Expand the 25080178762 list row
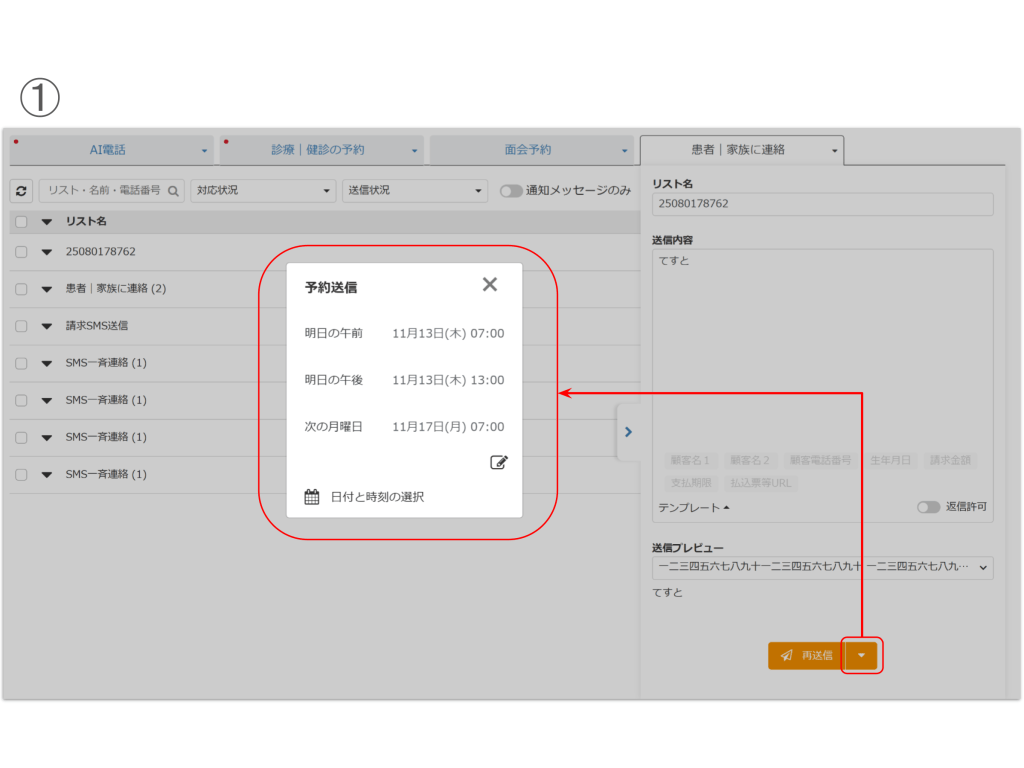The height and width of the screenshot is (768, 1024). [x=46, y=252]
